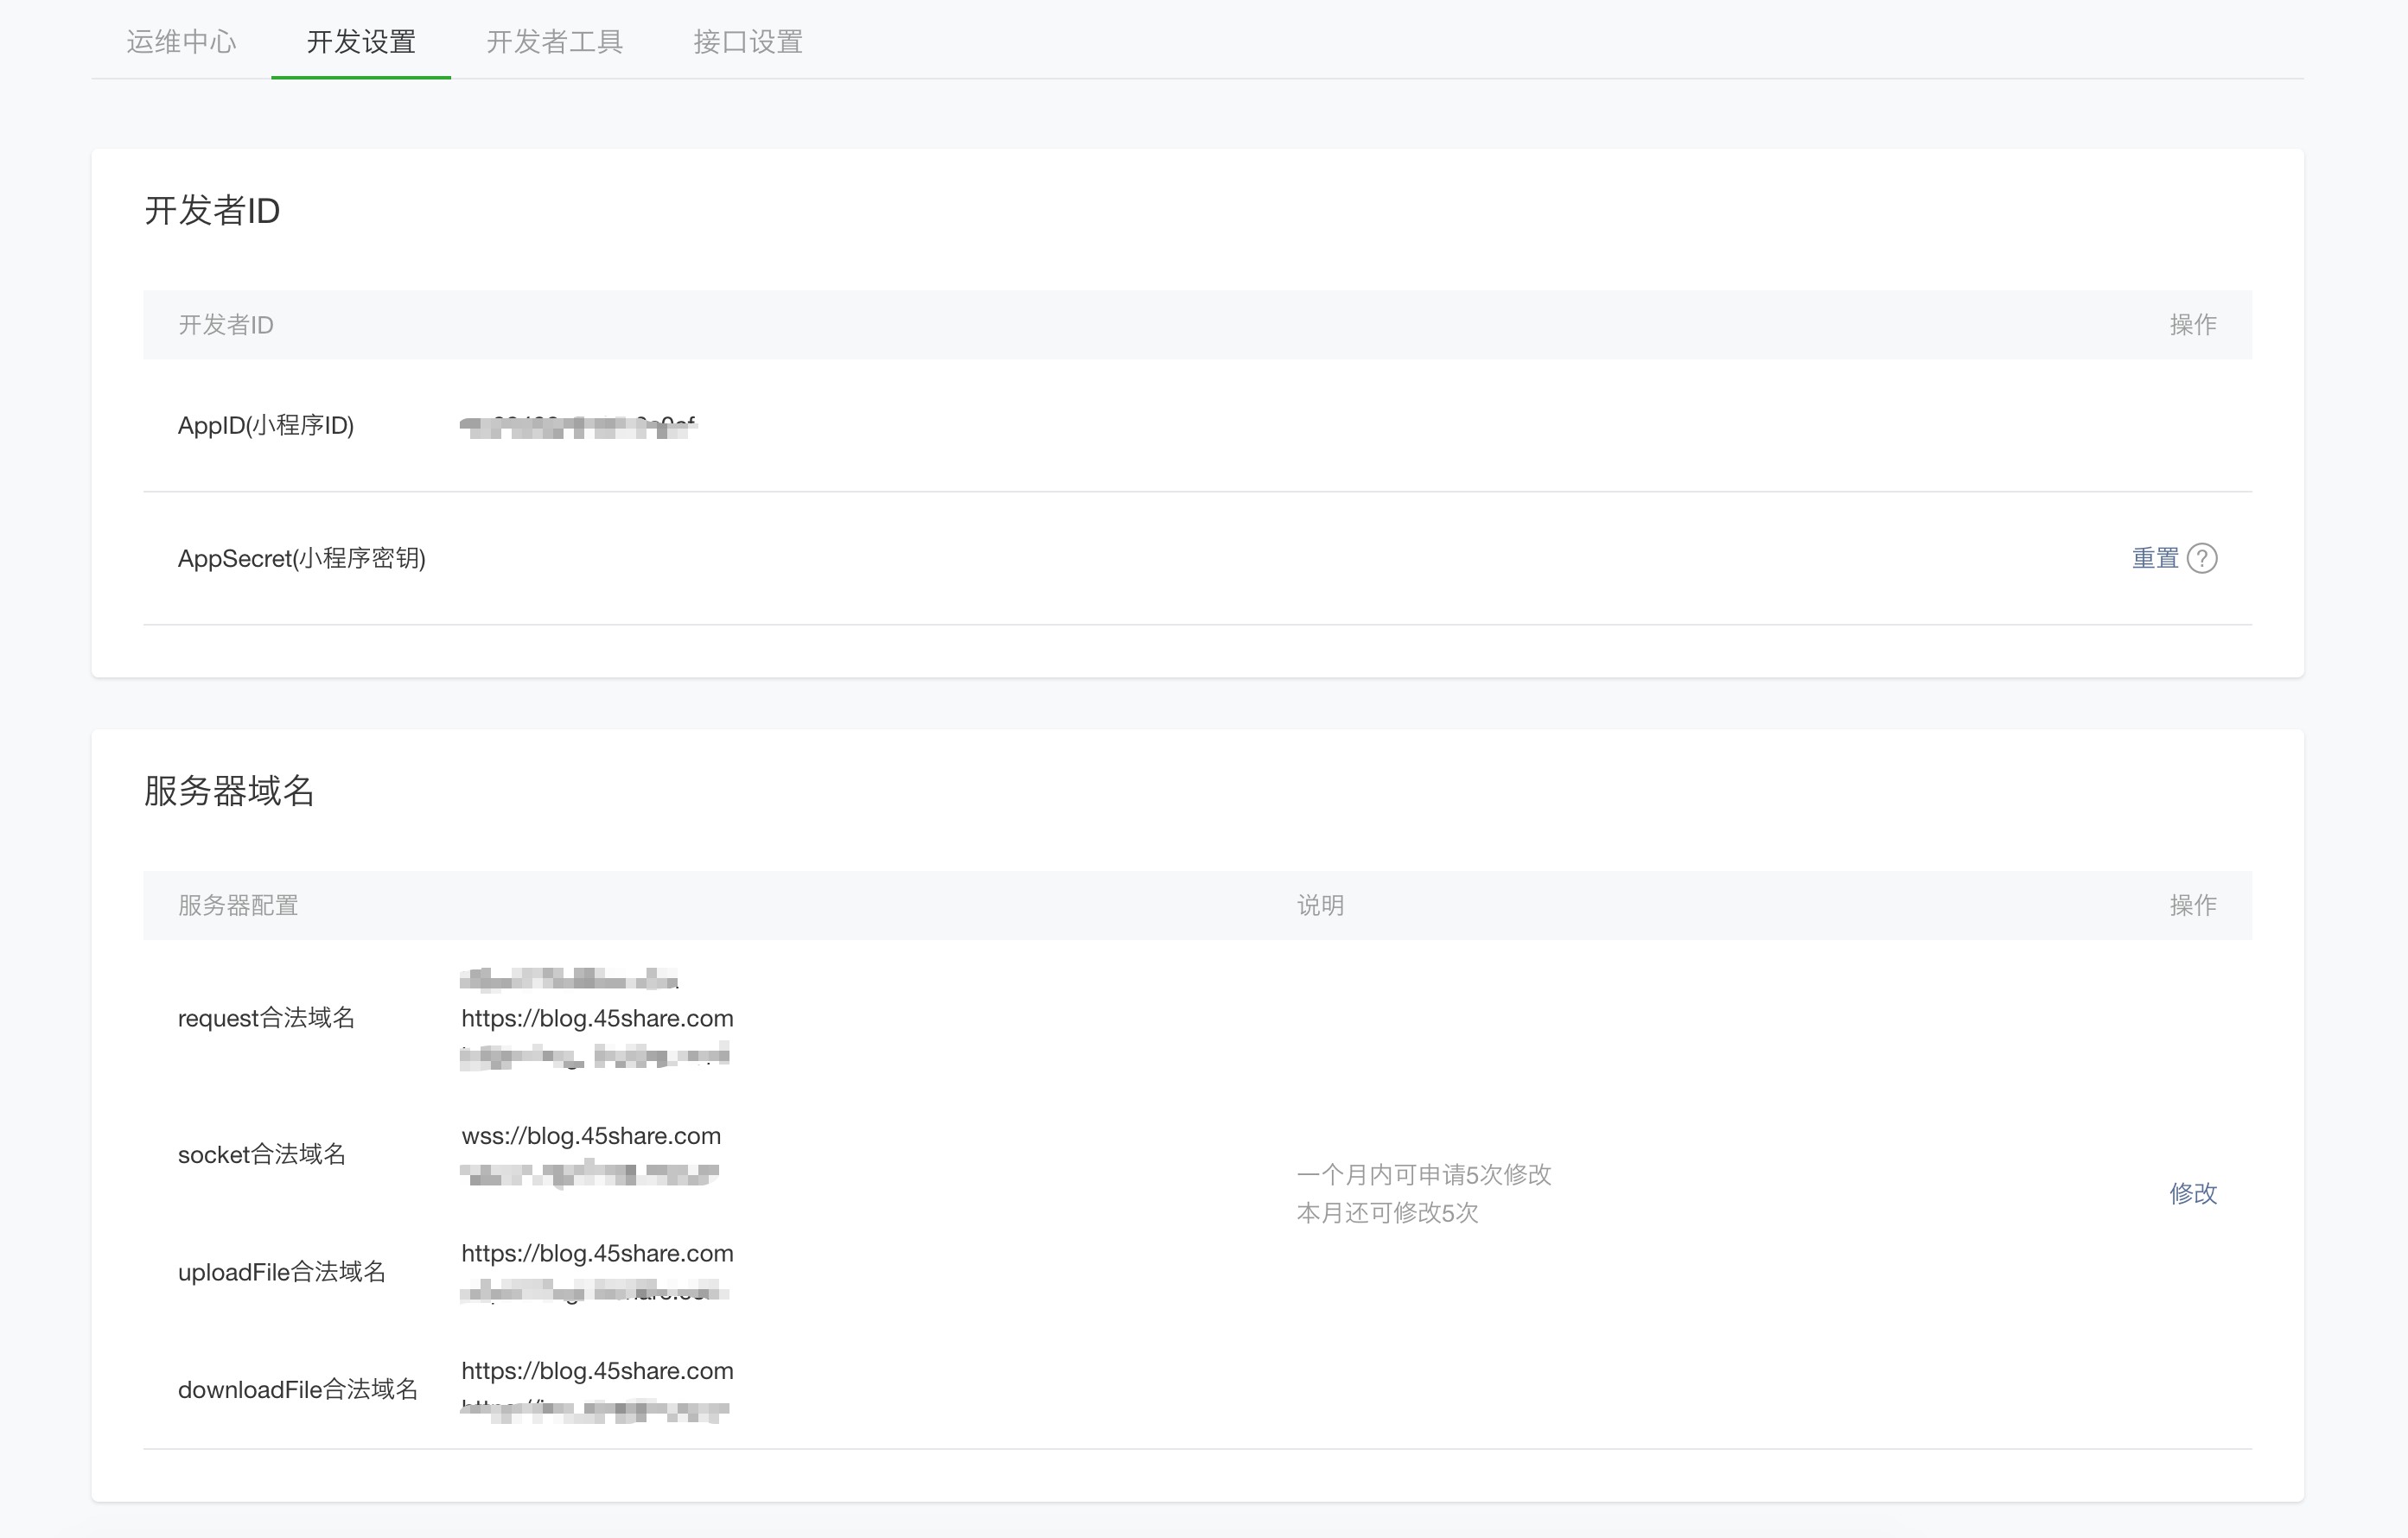Click the blurred AppID value

click(577, 427)
